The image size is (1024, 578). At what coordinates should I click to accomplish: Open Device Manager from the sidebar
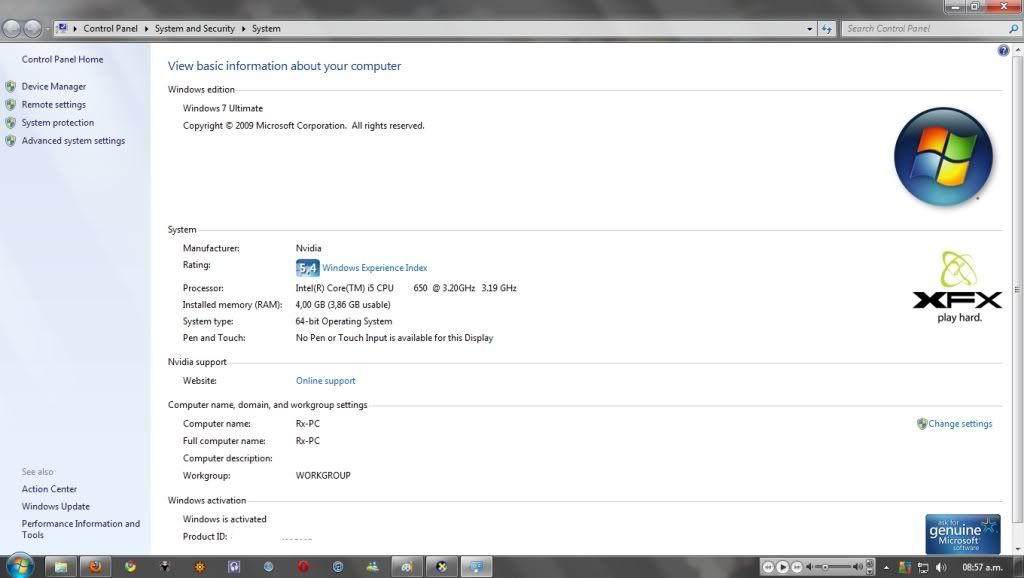[54, 86]
